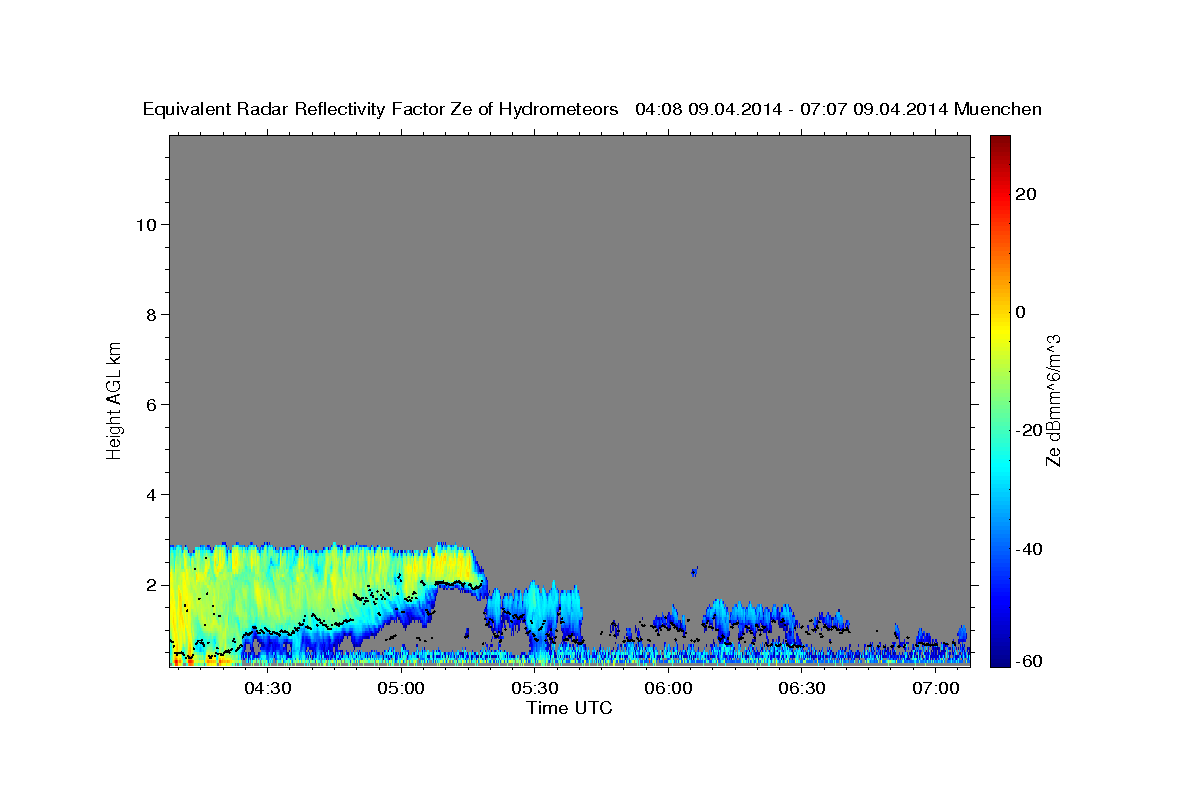
Task: Click the '05:30' time tick label
Action: 535,688
